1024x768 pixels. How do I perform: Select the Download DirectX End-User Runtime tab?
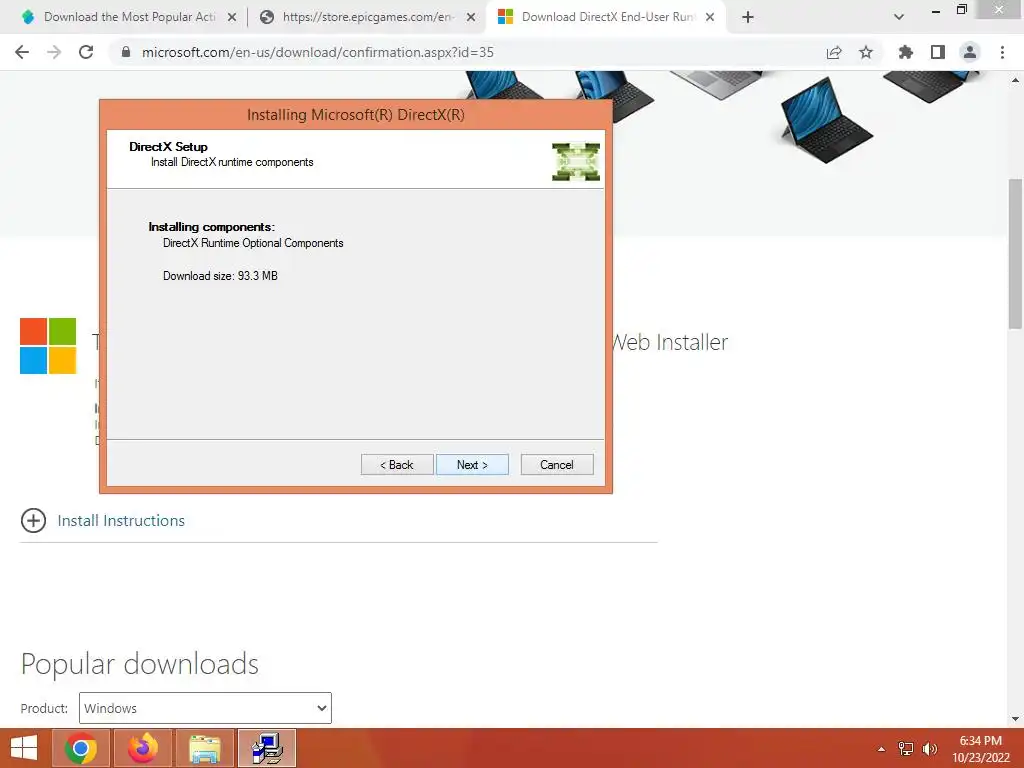pyautogui.click(x=607, y=17)
